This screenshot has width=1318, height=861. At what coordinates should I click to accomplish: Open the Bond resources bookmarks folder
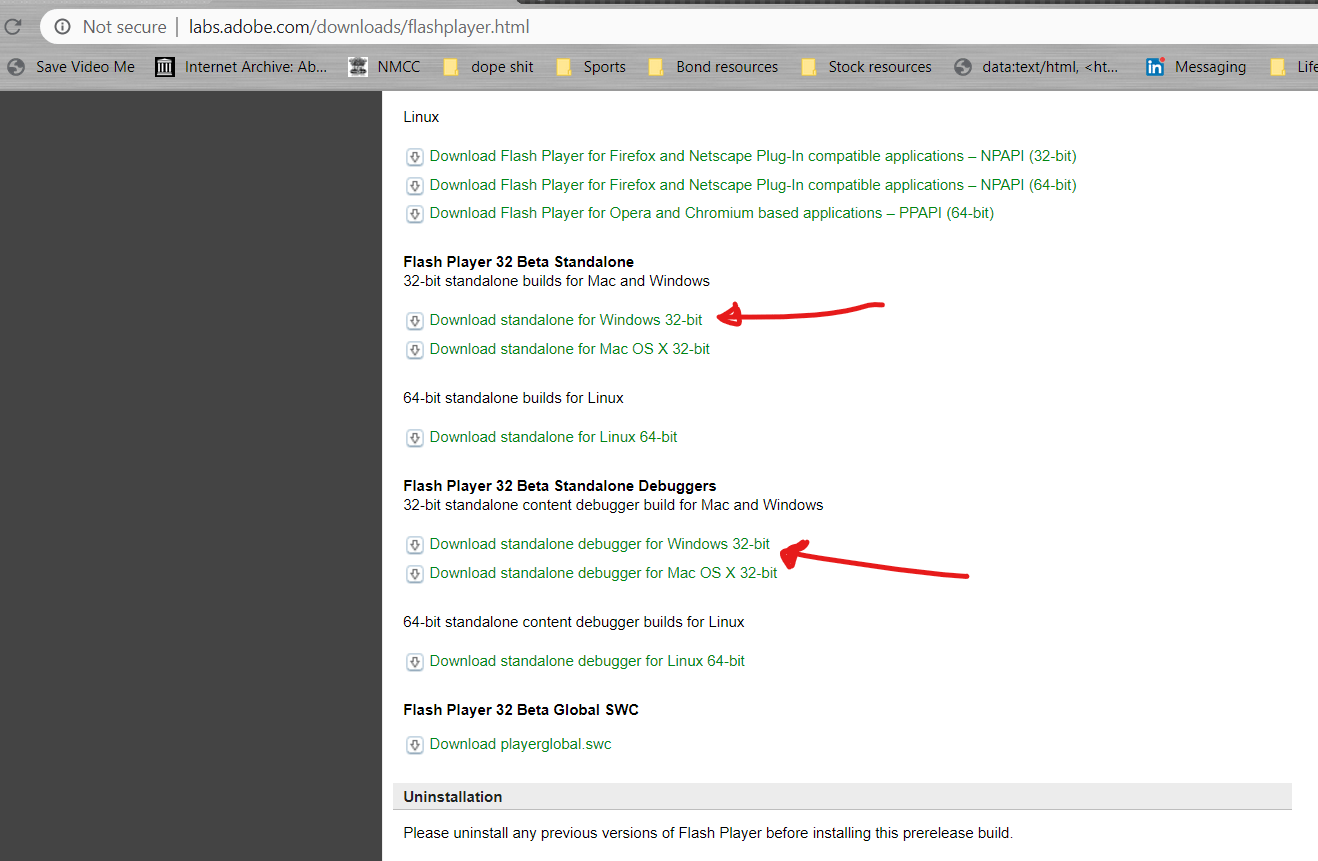pyautogui.click(x=713, y=67)
